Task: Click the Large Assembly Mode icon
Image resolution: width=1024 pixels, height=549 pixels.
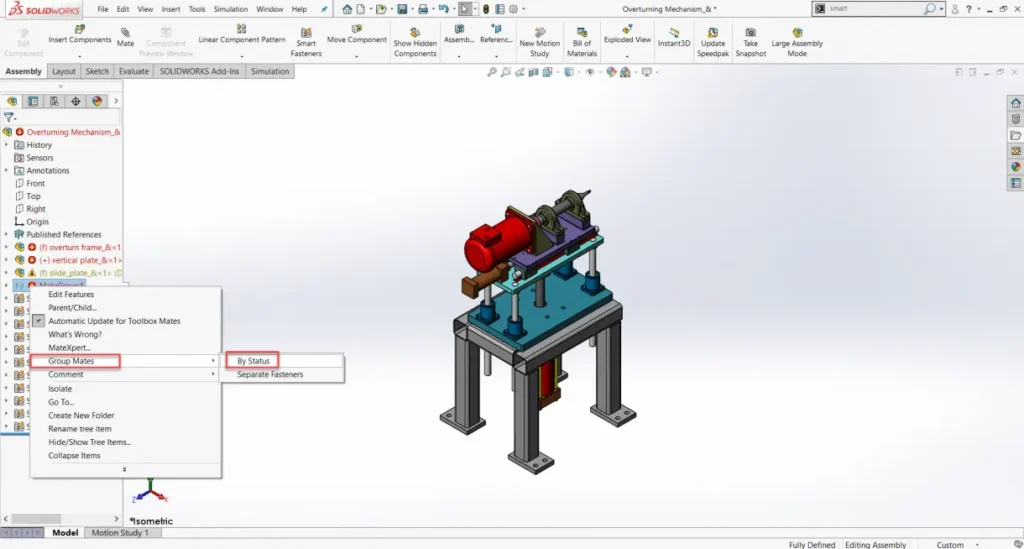Action: point(797,32)
